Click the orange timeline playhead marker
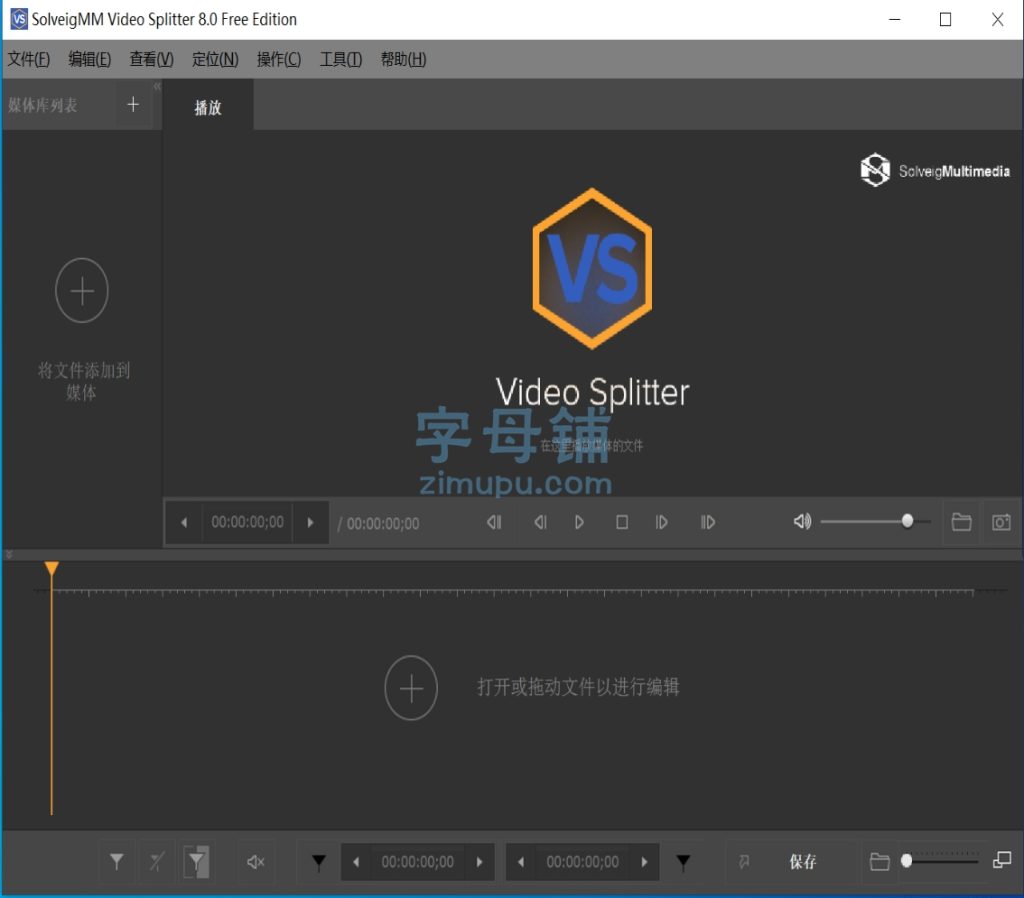Viewport: 1024px width, 898px height. tap(52, 568)
